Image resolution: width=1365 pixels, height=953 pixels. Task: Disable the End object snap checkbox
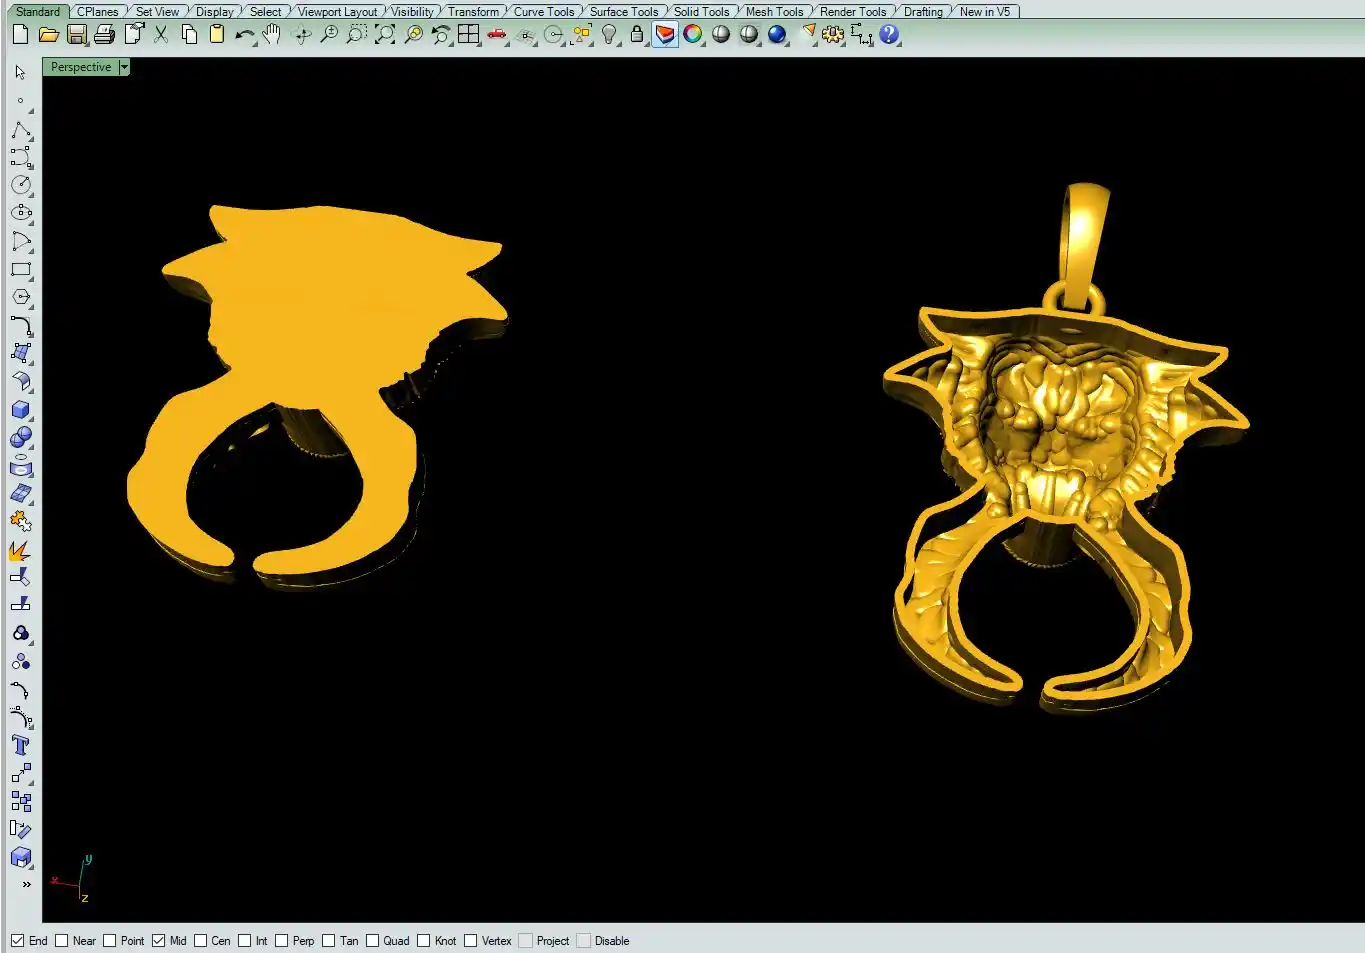(x=17, y=941)
